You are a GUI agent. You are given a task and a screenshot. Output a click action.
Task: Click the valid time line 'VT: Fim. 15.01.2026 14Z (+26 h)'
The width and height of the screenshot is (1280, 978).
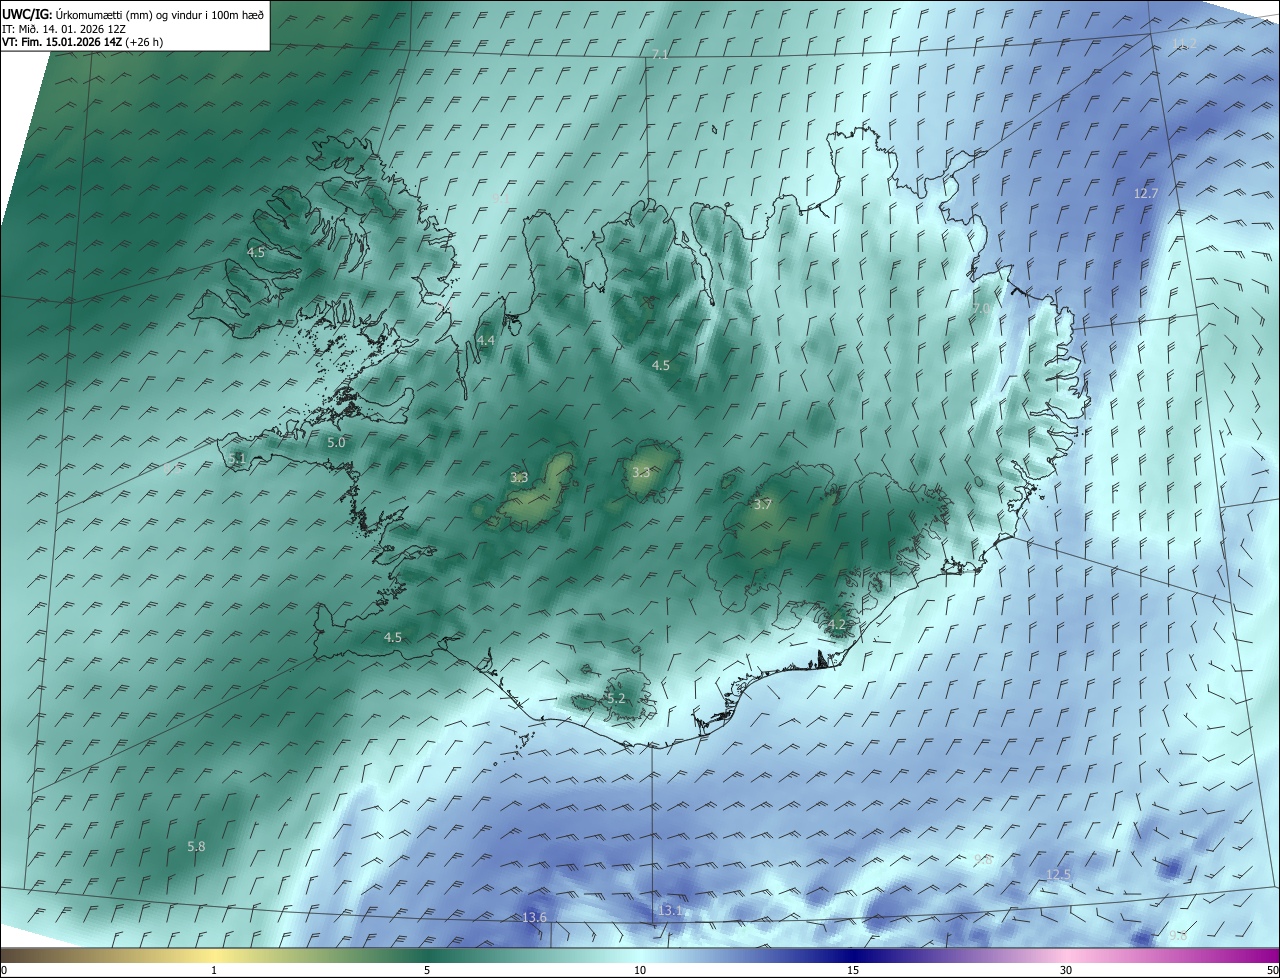point(83,42)
